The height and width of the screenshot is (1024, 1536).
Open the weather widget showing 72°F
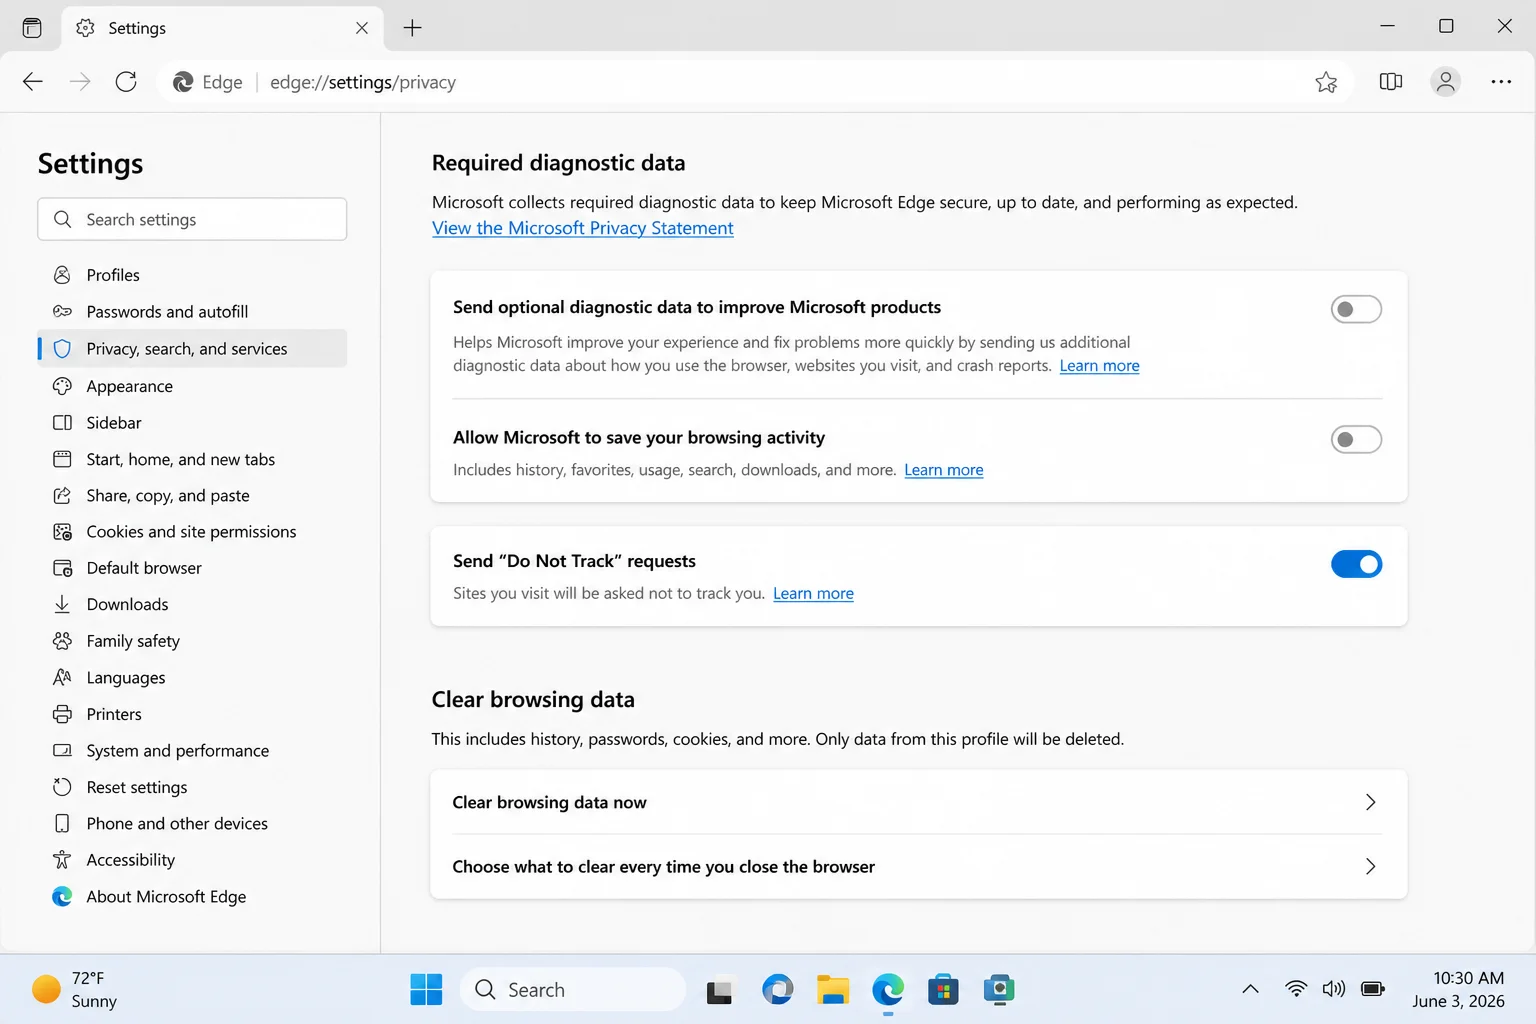[x=75, y=990]
